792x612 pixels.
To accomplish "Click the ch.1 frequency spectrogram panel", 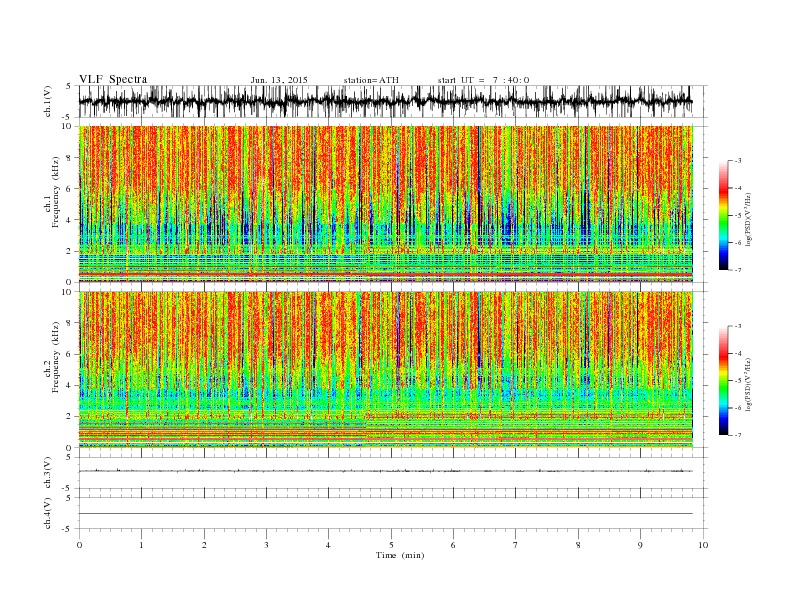I will pos(385,204).
